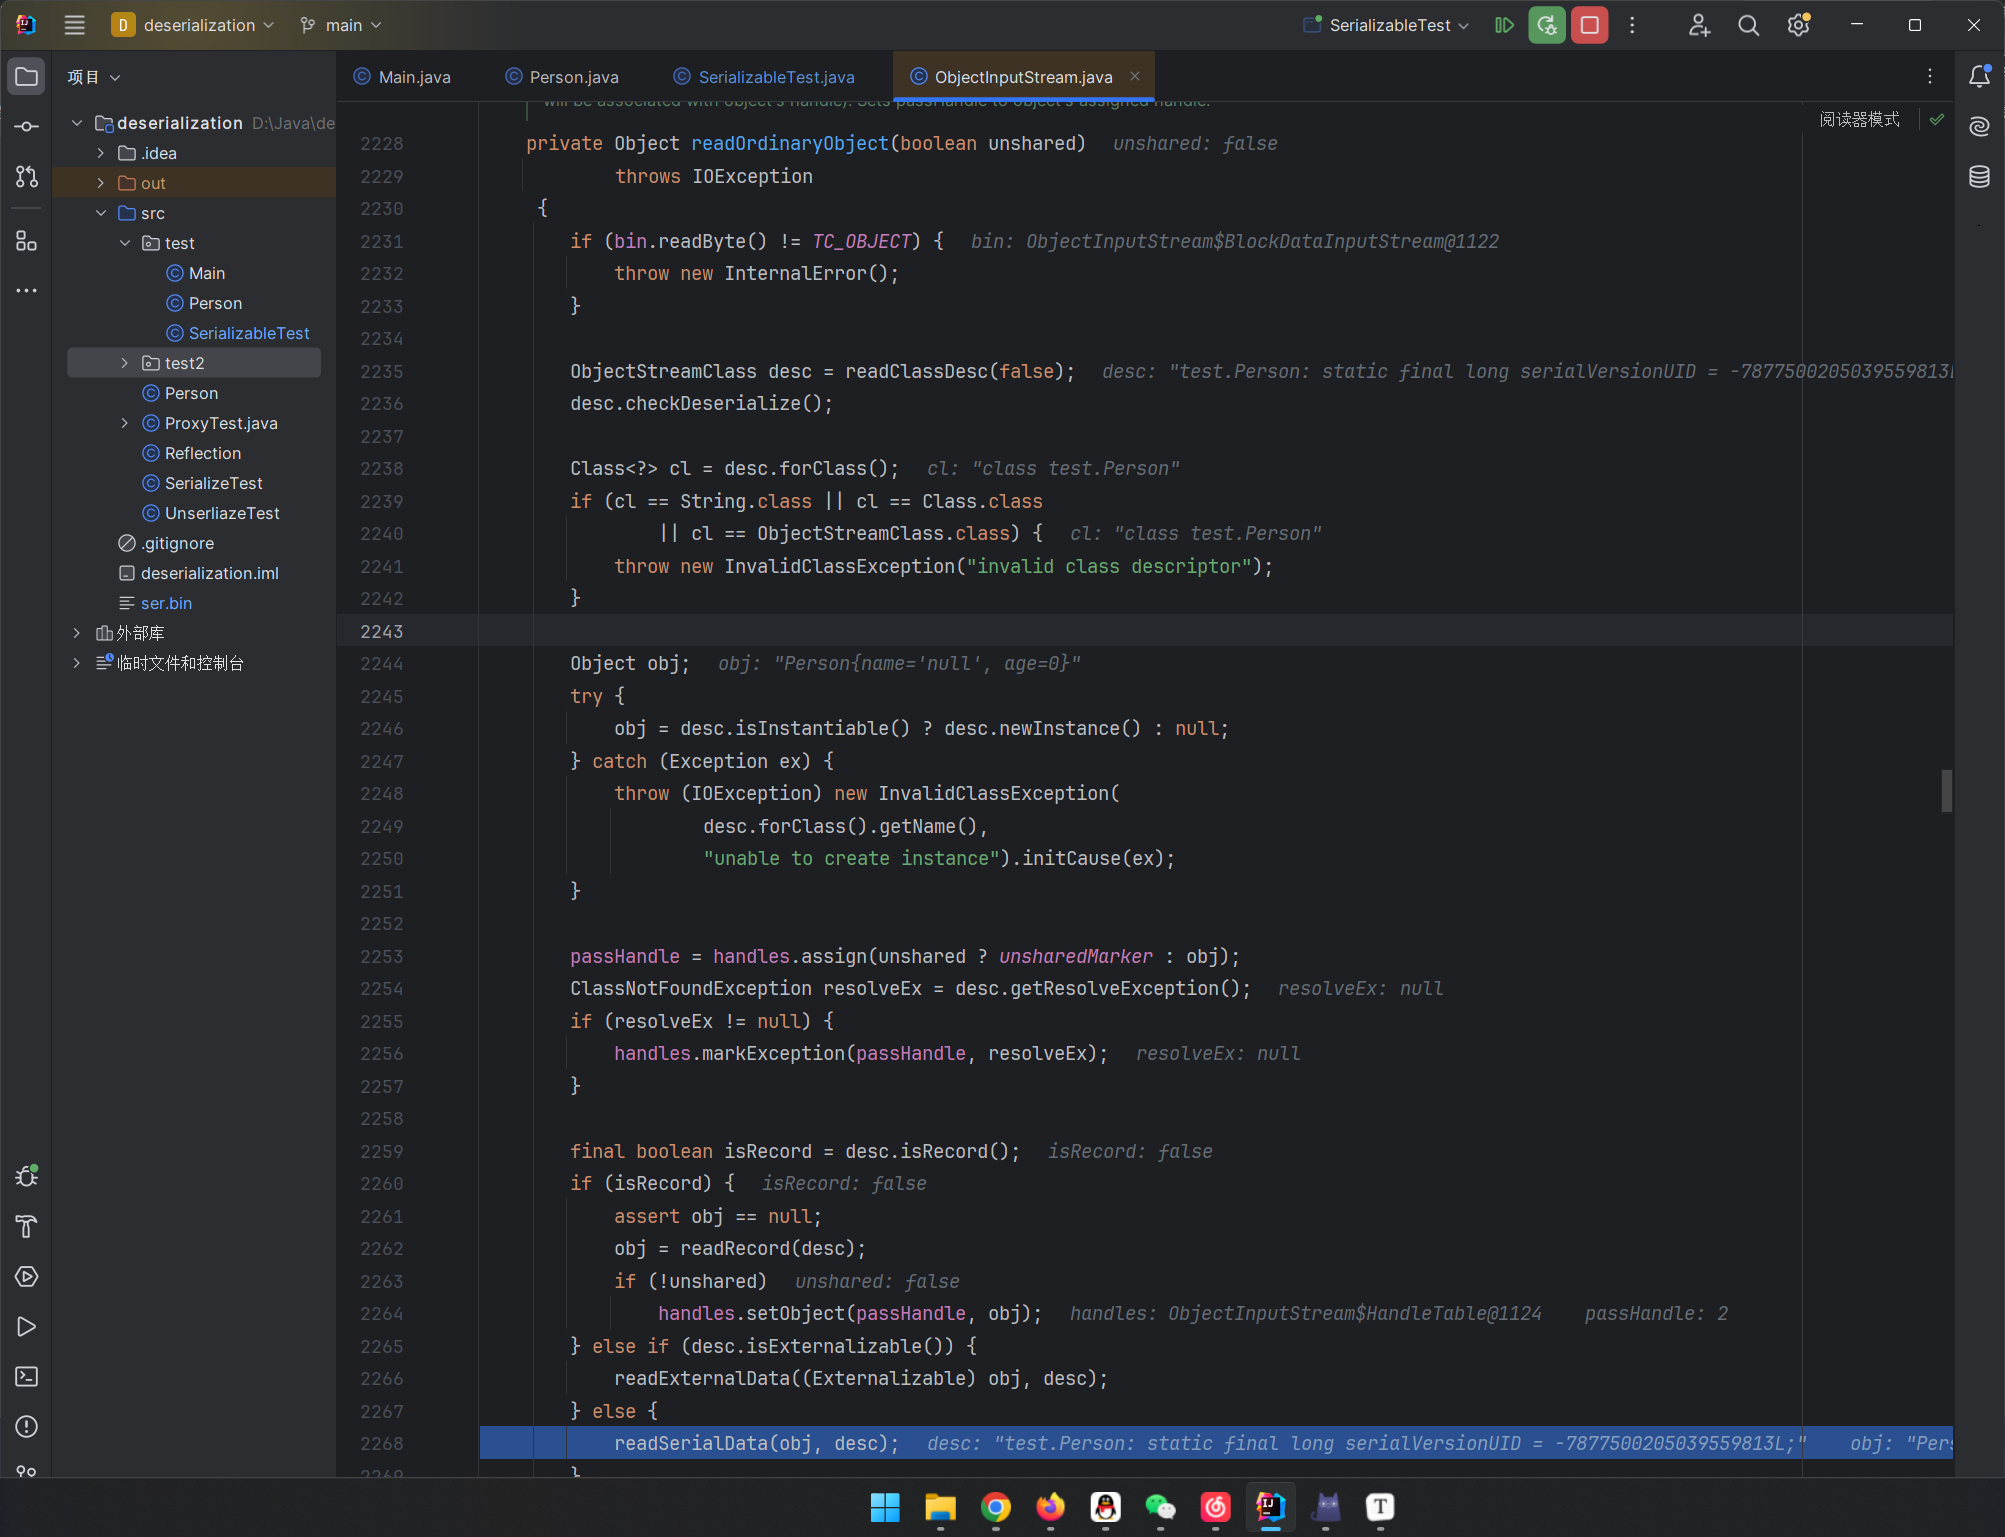Open the Problems tool window
Screen dimensions: 2005x1537
tap(27, 1427)
